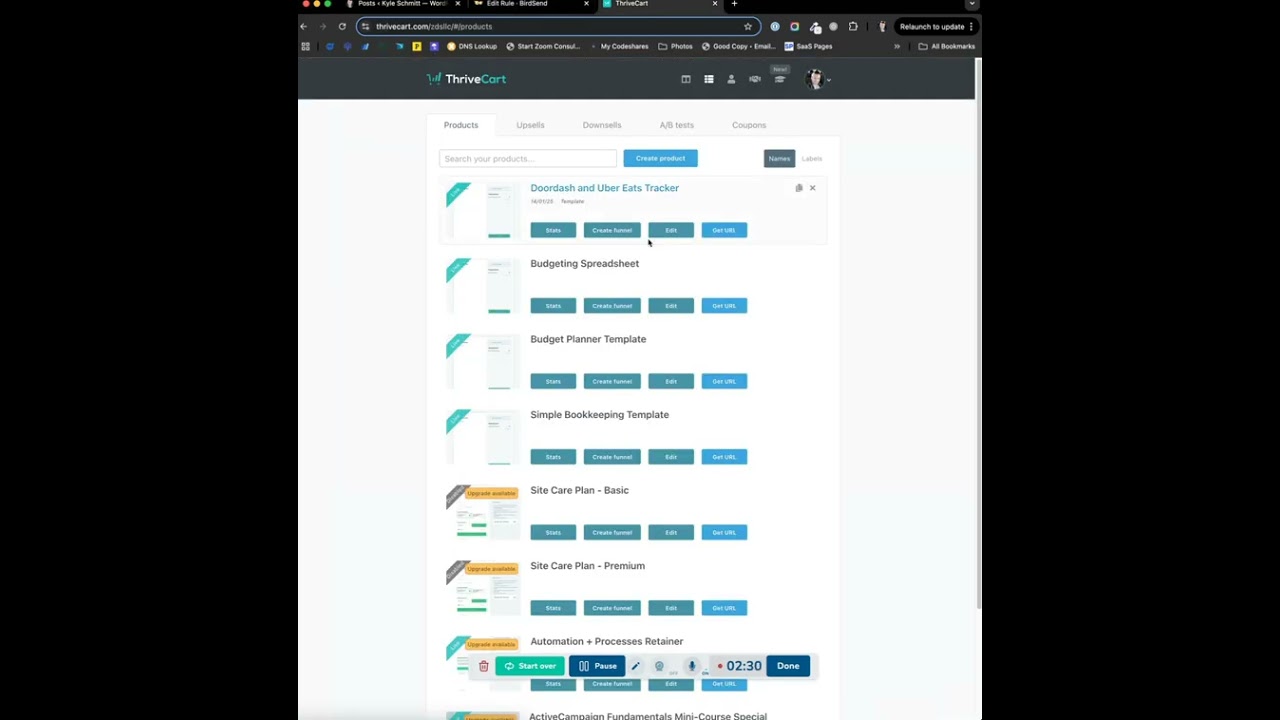Screen dimensions: 1280x720
Task: Open the Start Zoom Consul... bookmark
Action: 543,46
